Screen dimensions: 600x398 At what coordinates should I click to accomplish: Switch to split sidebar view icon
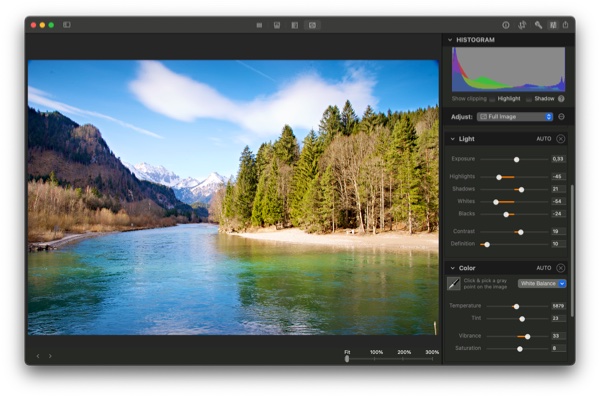[x=294, y=25]
